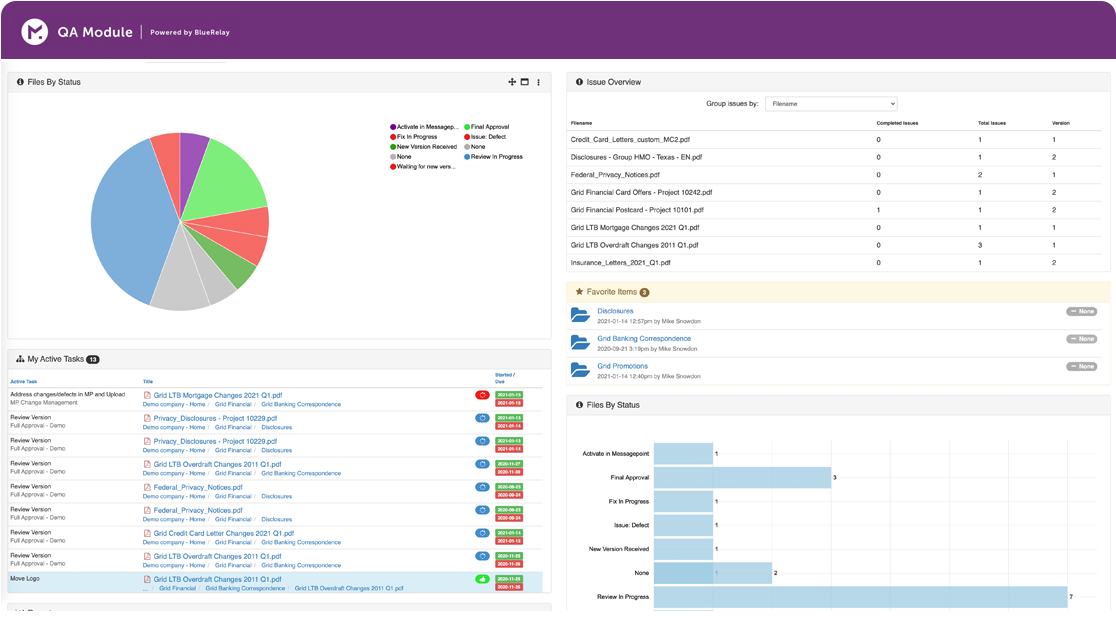This screenshot has width=1116, height=641.
Task: Click 'Address changes/defects in MP and Upload' task
Action: pos(68,394)
